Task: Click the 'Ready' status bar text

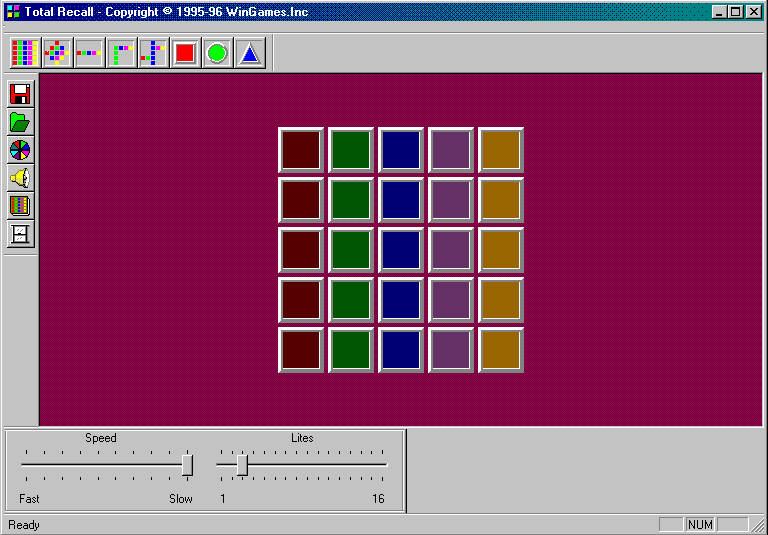Action: (24, 525)
